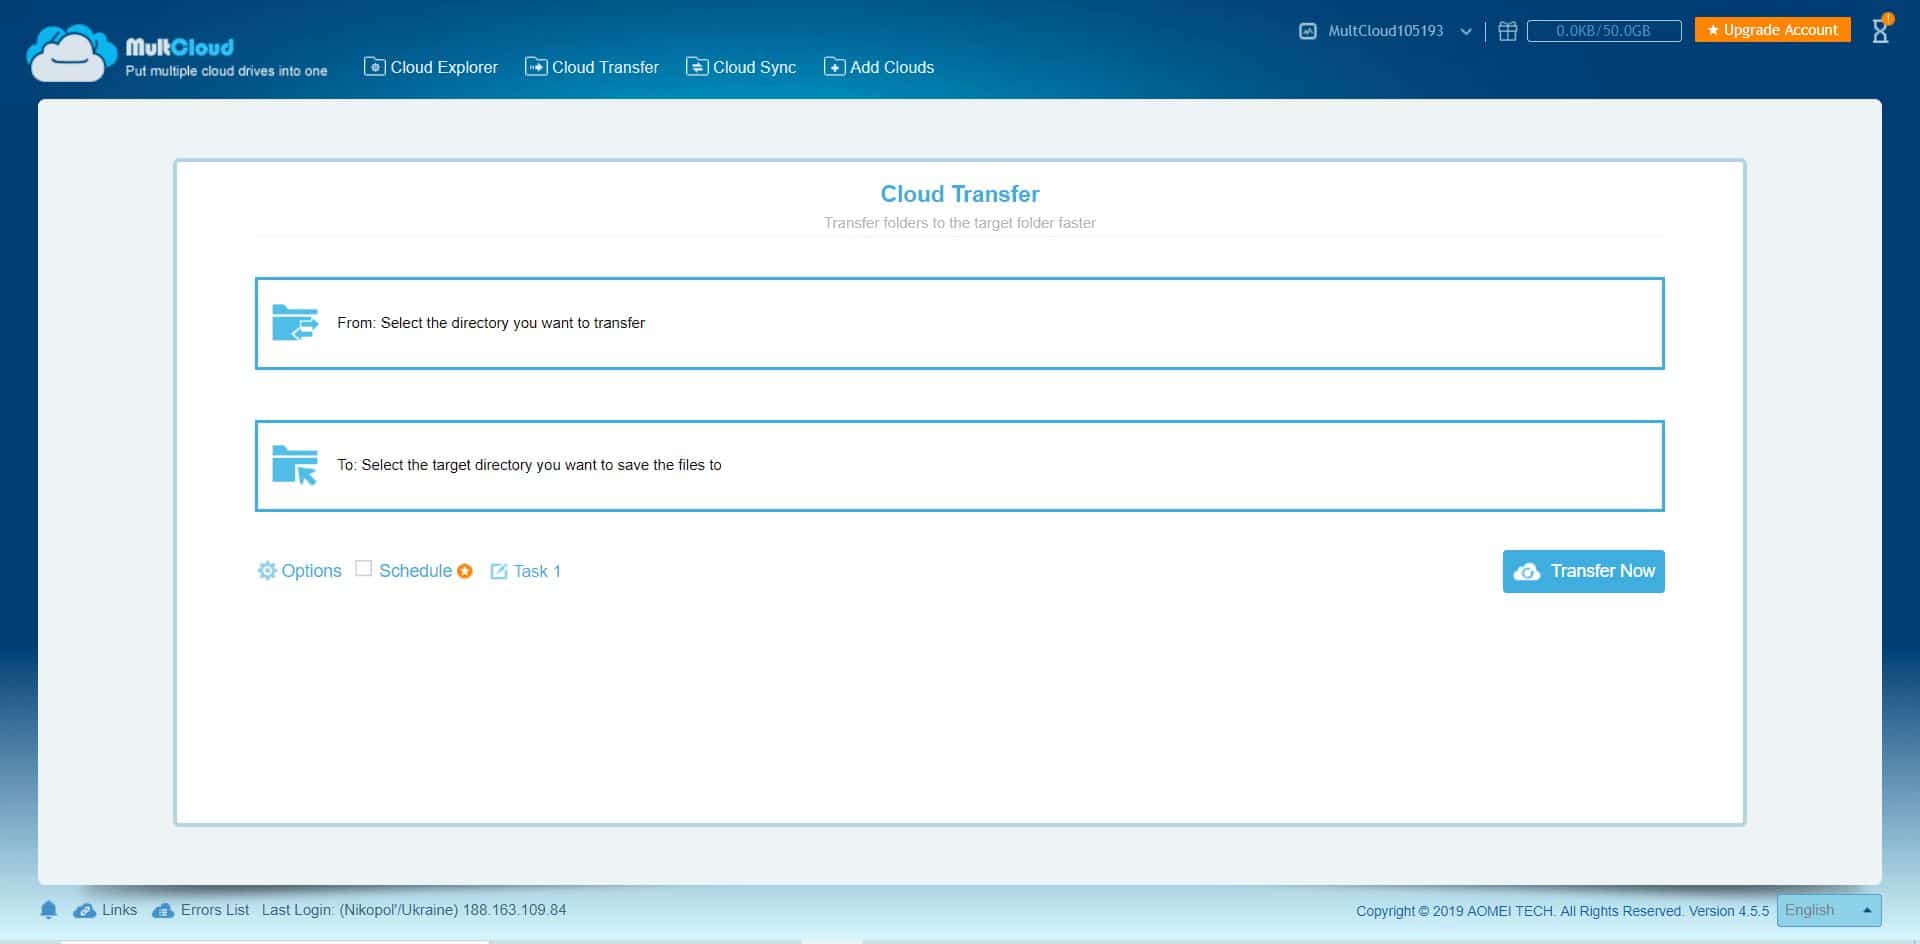The image size is (1920, 944).
Task: Enable the Schedule checkbox
Action: (364, 569)
